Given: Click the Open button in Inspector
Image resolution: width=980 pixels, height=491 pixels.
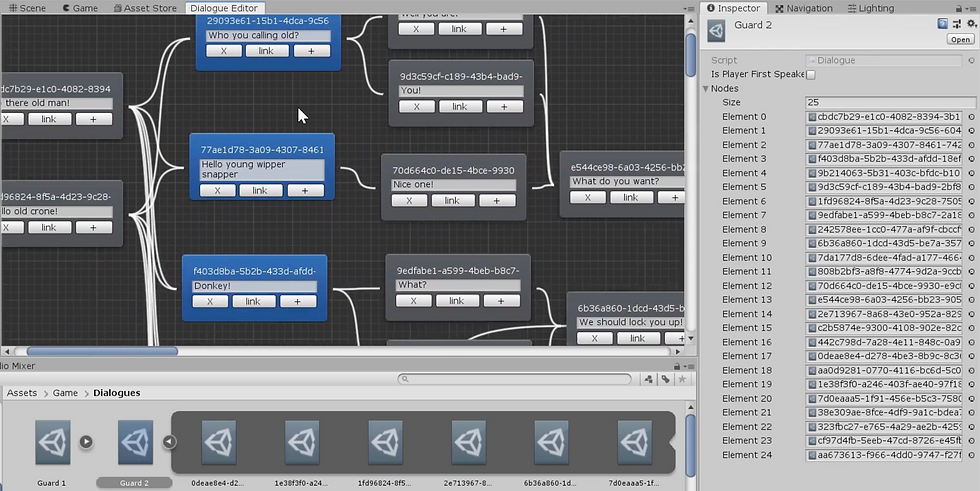Looking at the screenshot, I should (x=960, y=39).
